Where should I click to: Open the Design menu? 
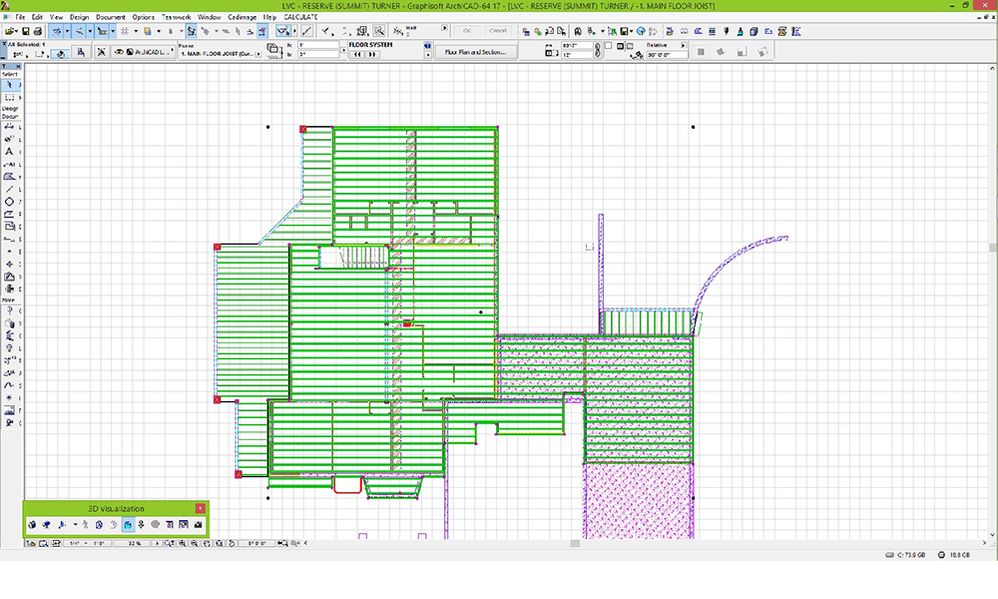[79, 17]
